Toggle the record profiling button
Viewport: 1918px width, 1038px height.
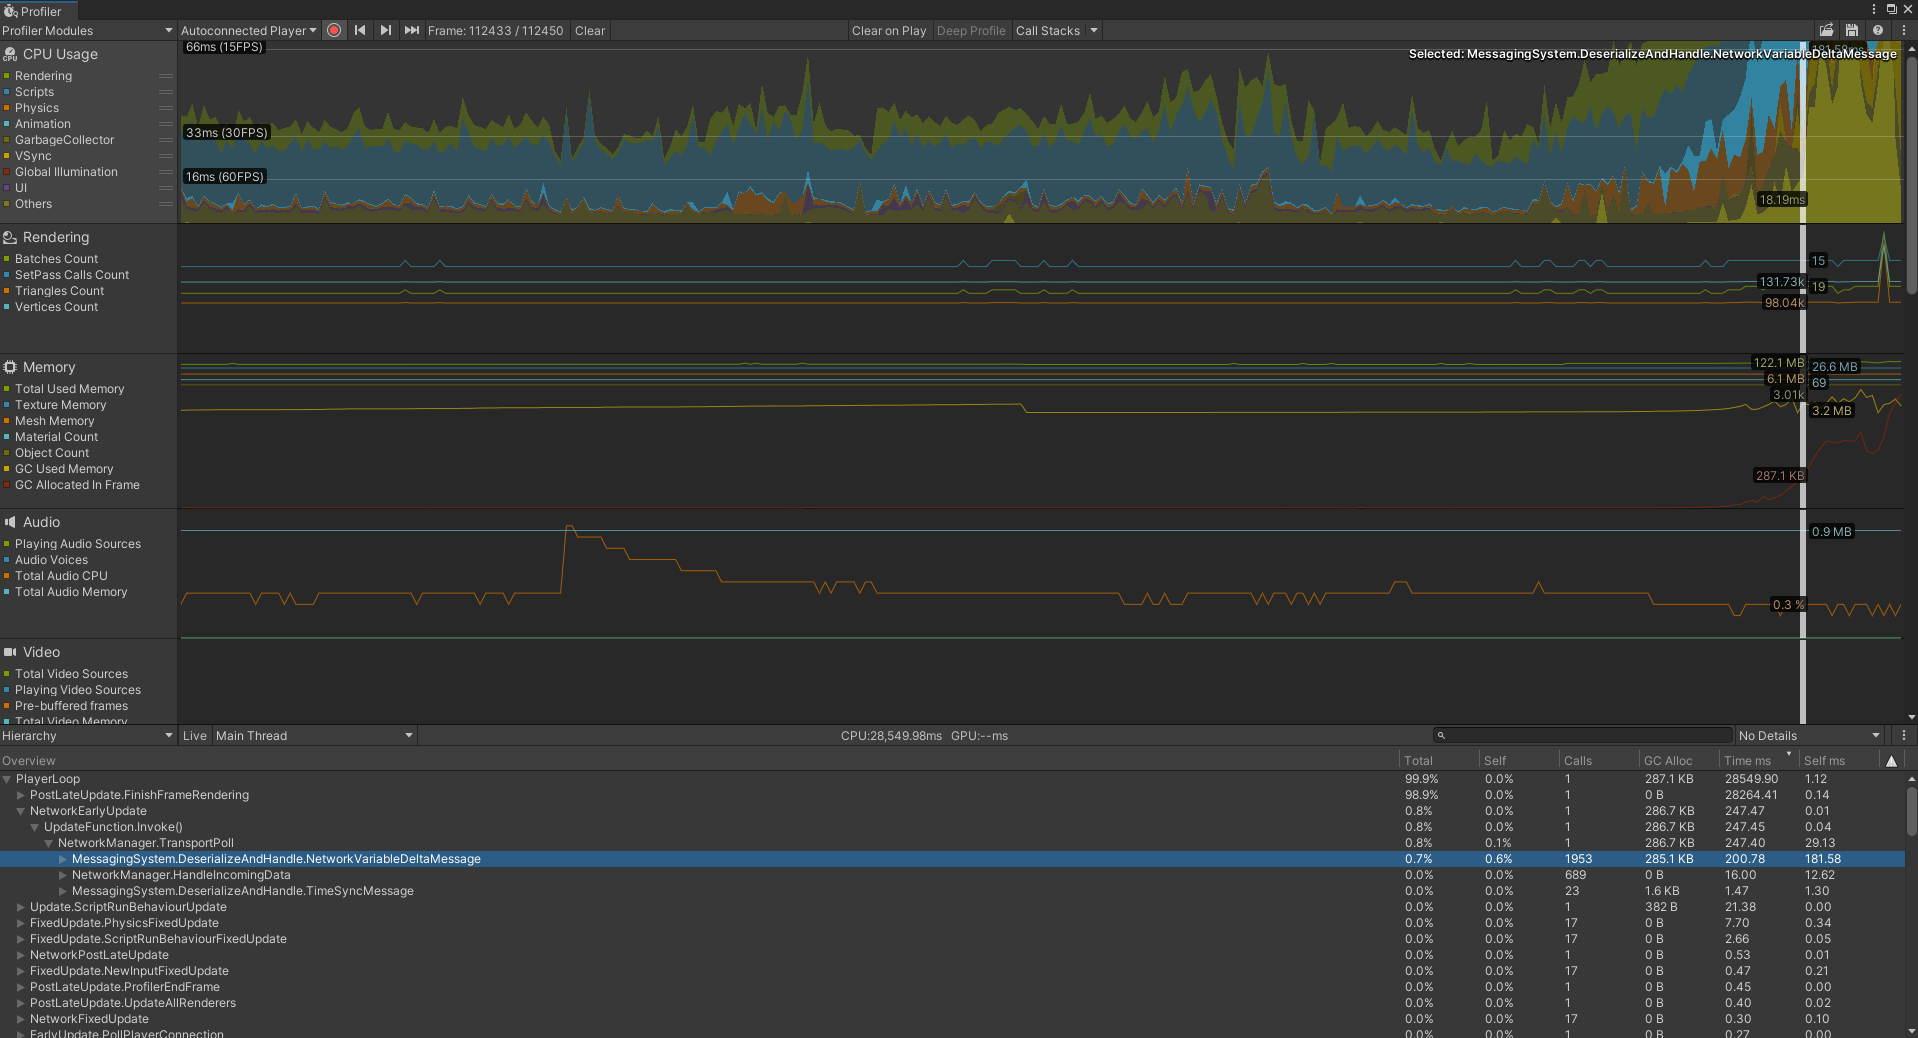334,31
